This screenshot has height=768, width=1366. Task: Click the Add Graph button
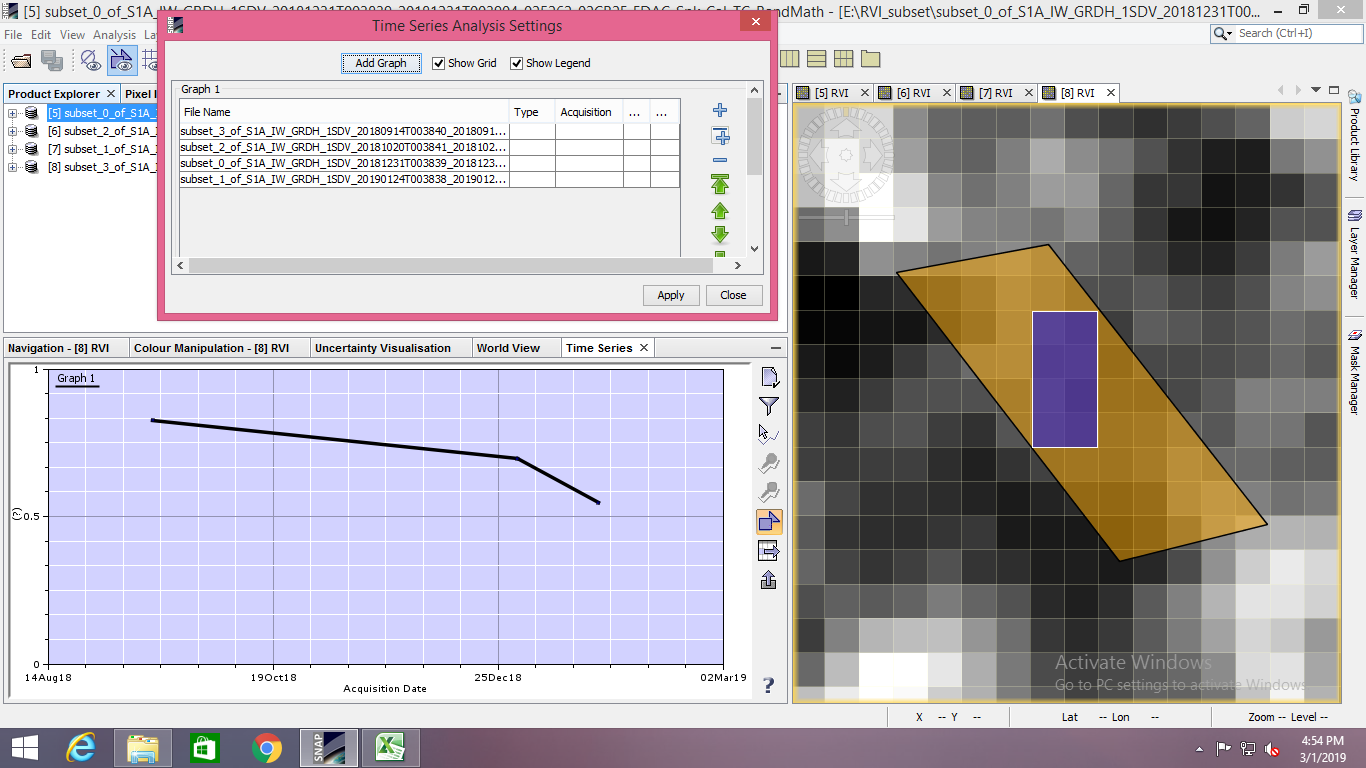coord(381,63)
